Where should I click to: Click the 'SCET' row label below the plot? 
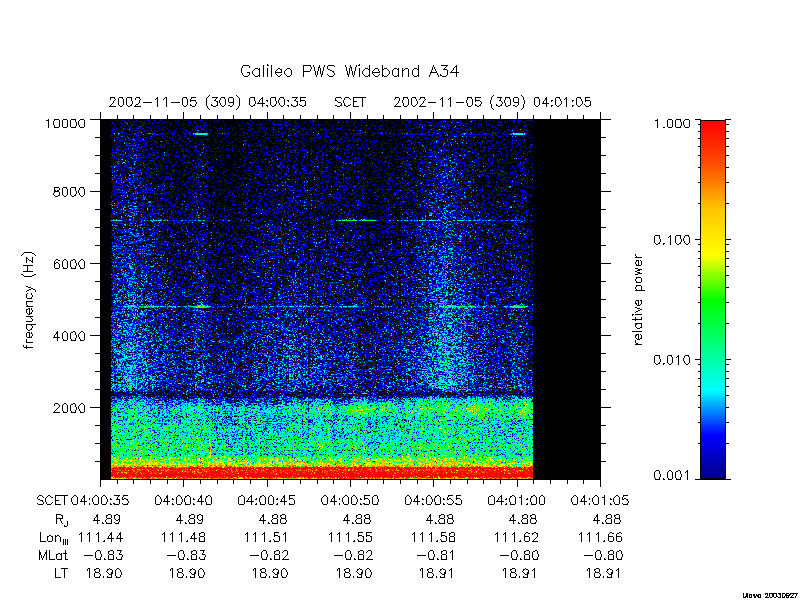[52, 501]
